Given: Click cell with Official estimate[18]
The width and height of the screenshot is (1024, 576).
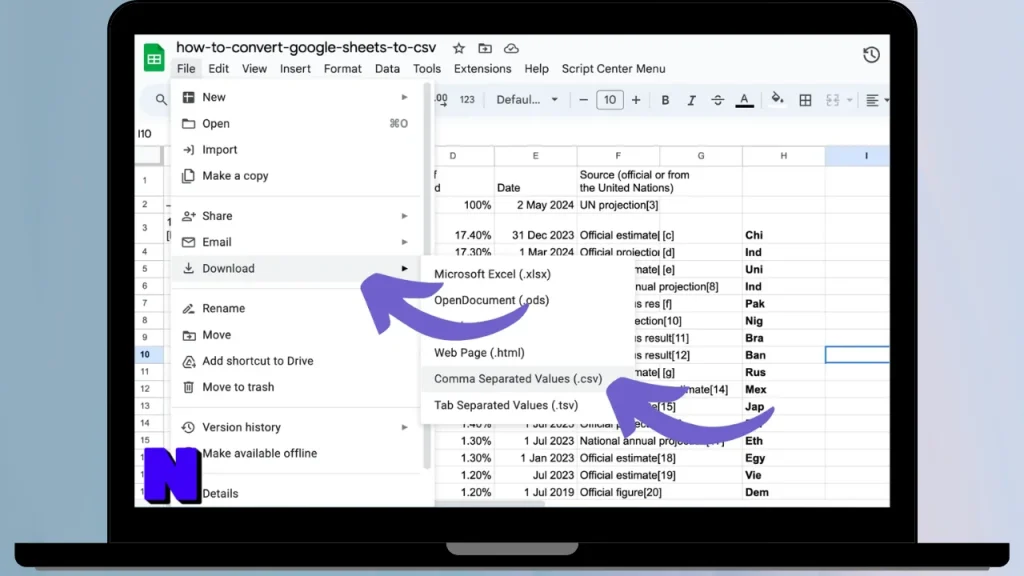Looking at the screenshot, I should pos(618,458).
